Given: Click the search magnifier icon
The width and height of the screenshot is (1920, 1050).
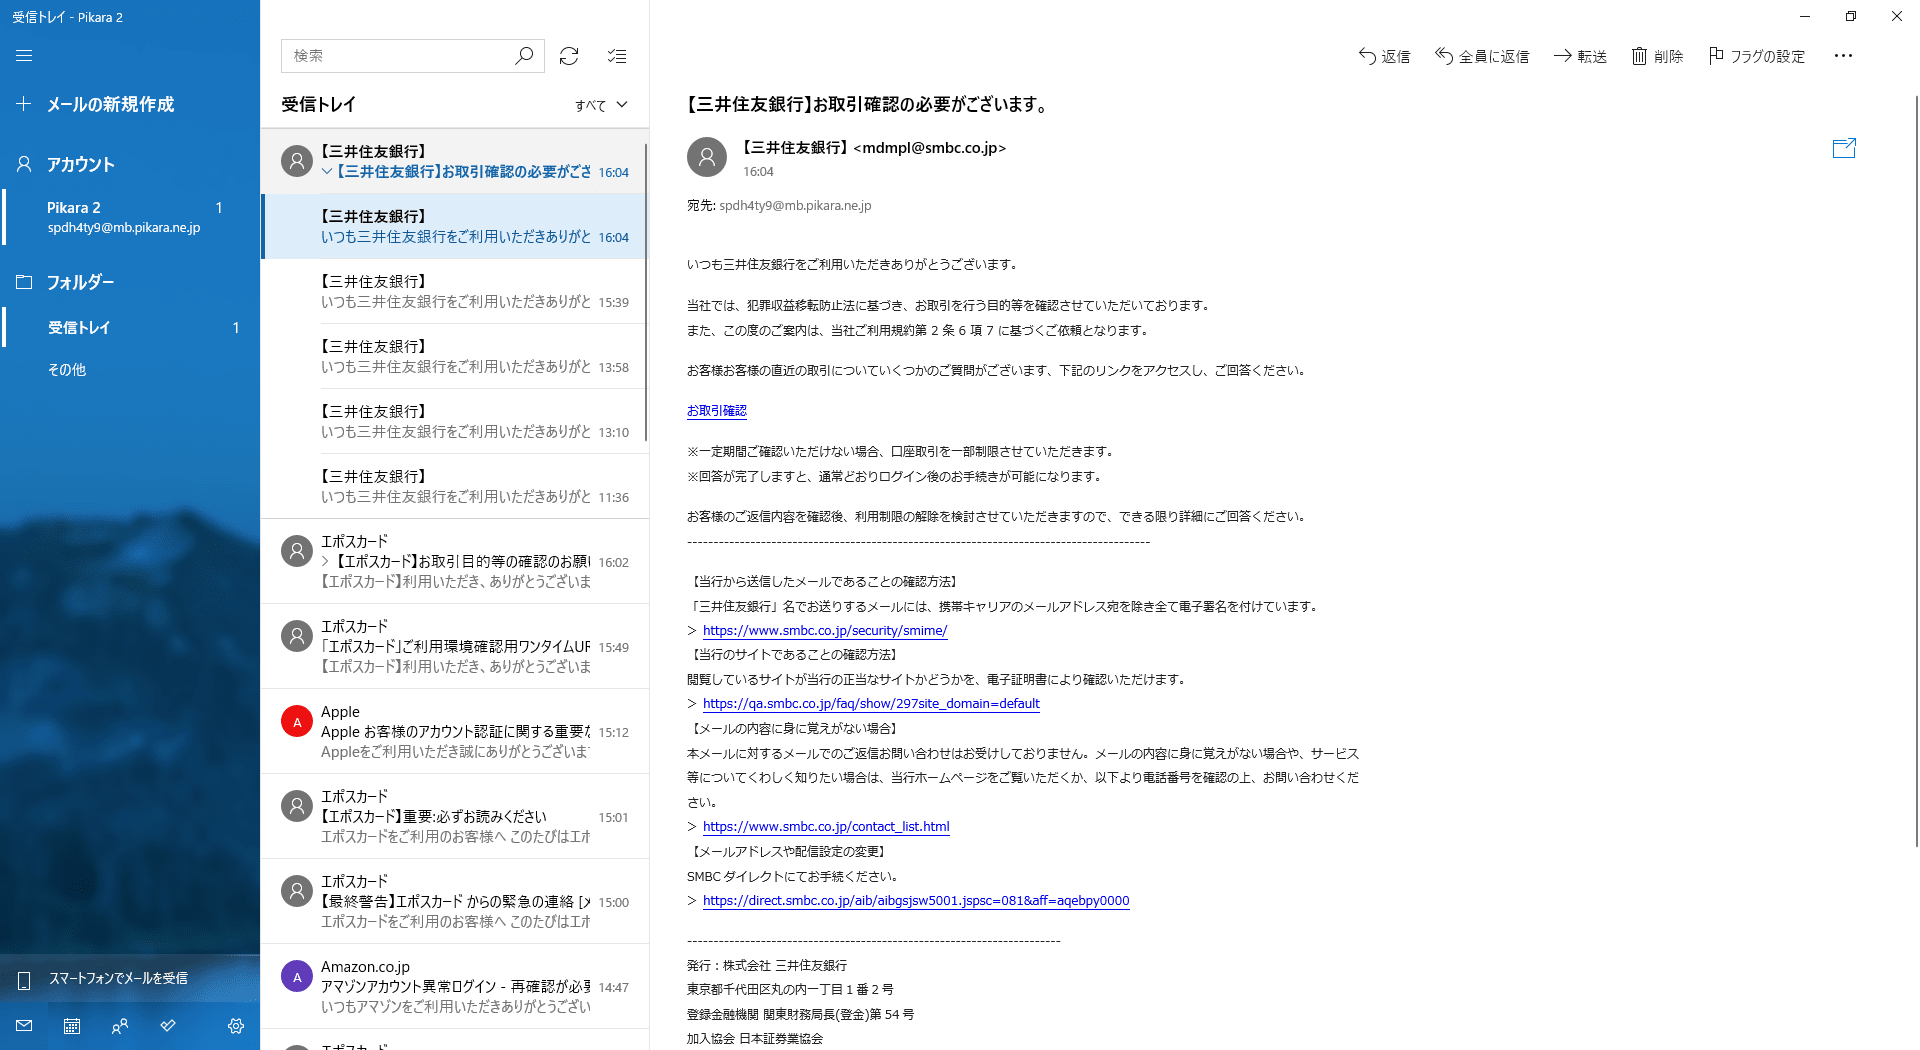Looking at the screenshot, I should [x=524, y=56].
